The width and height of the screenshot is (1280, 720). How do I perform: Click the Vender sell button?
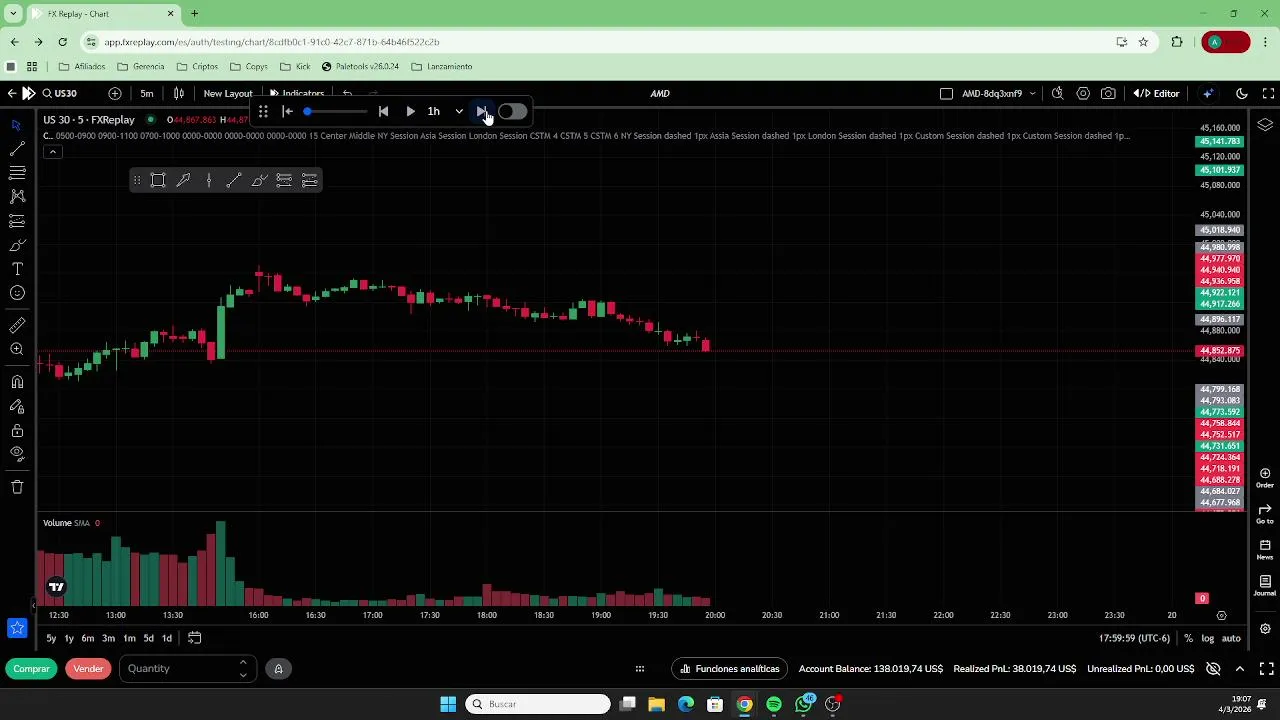88,669
